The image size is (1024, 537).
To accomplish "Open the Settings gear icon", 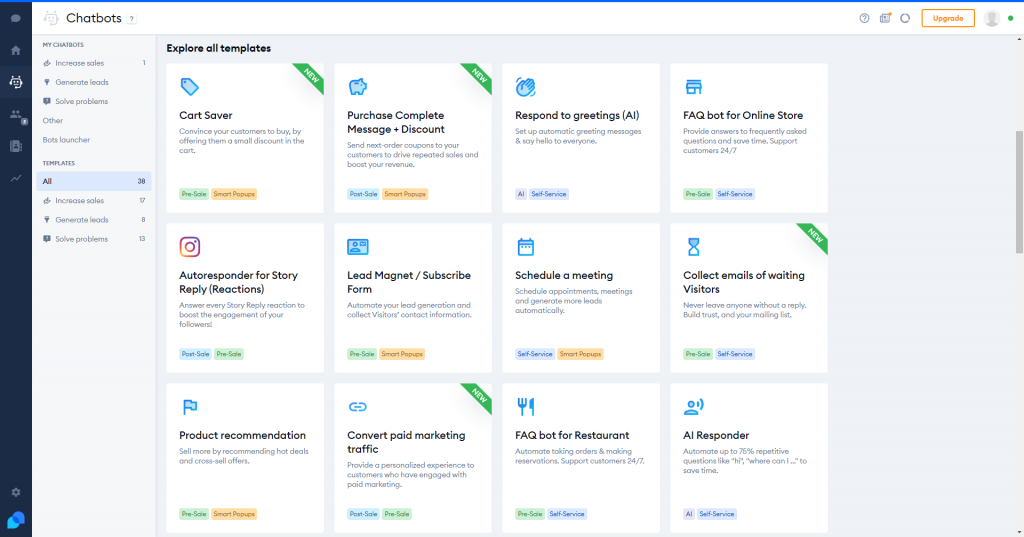I will (x=15, y=492).
